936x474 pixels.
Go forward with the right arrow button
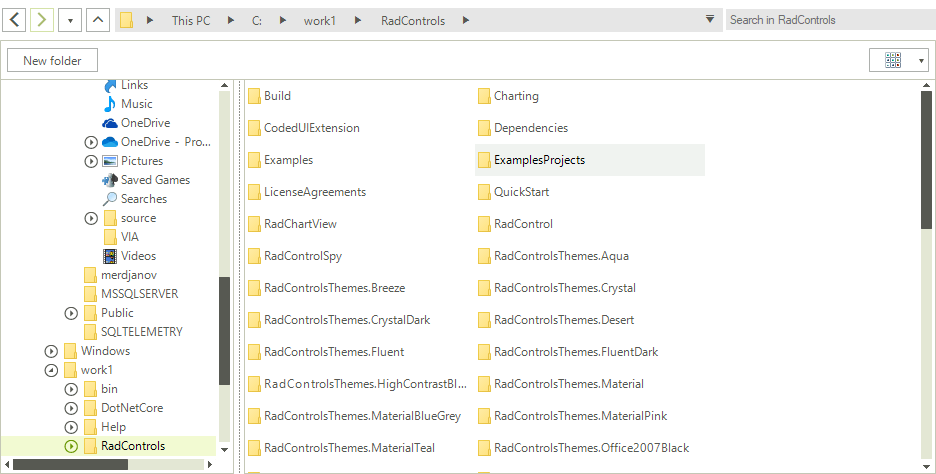tap(42, 20)
